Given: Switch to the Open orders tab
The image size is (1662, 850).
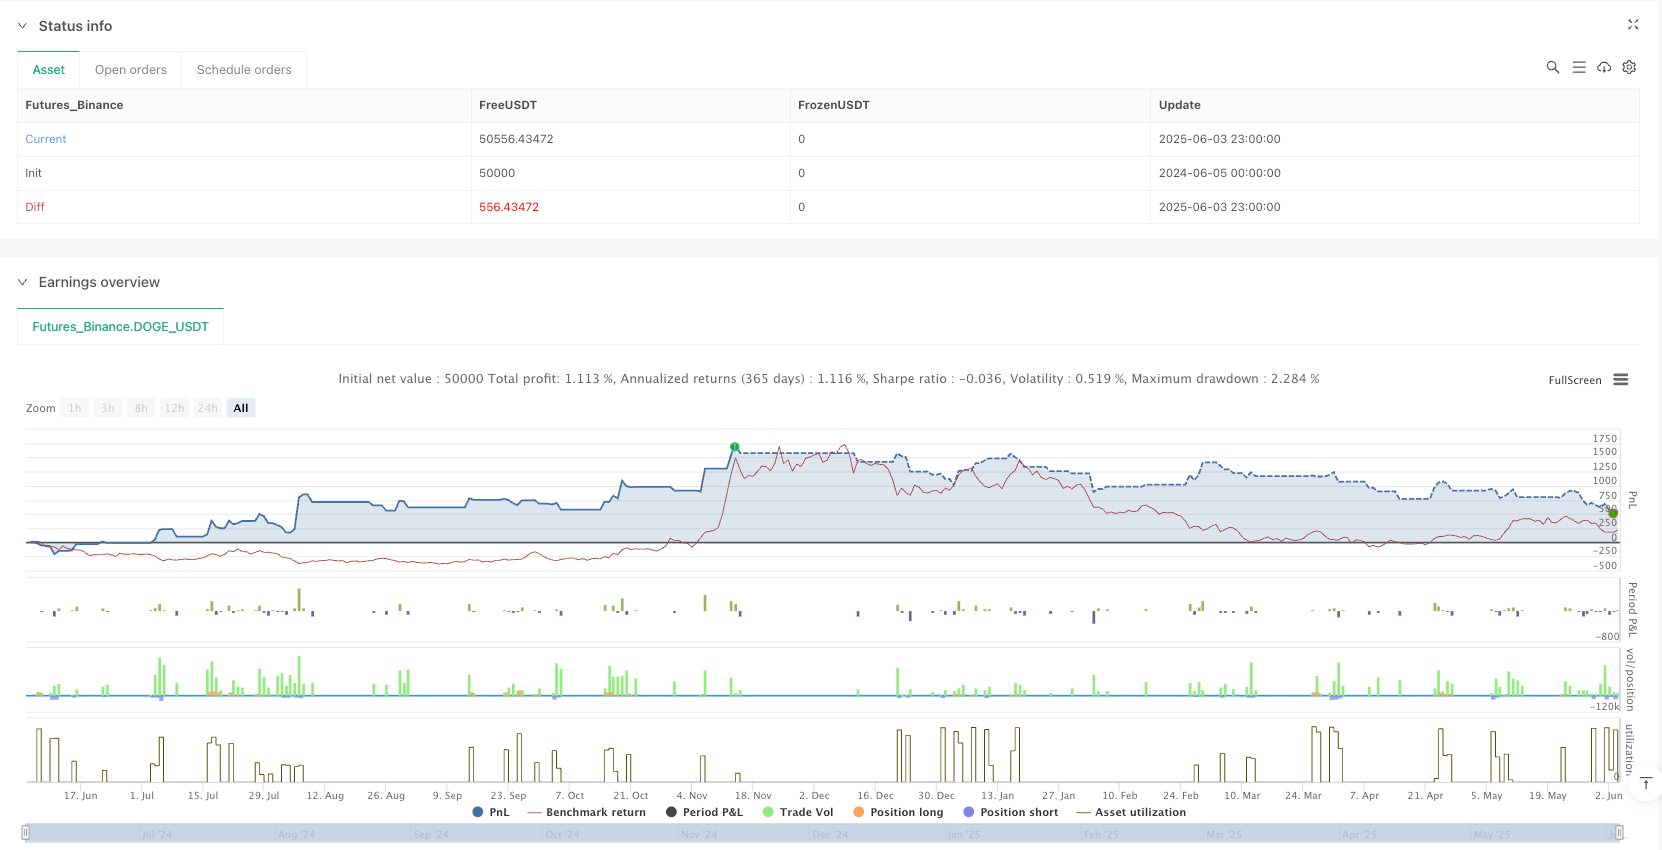Looking at the screenshot, I should click(x=131, y=70).
